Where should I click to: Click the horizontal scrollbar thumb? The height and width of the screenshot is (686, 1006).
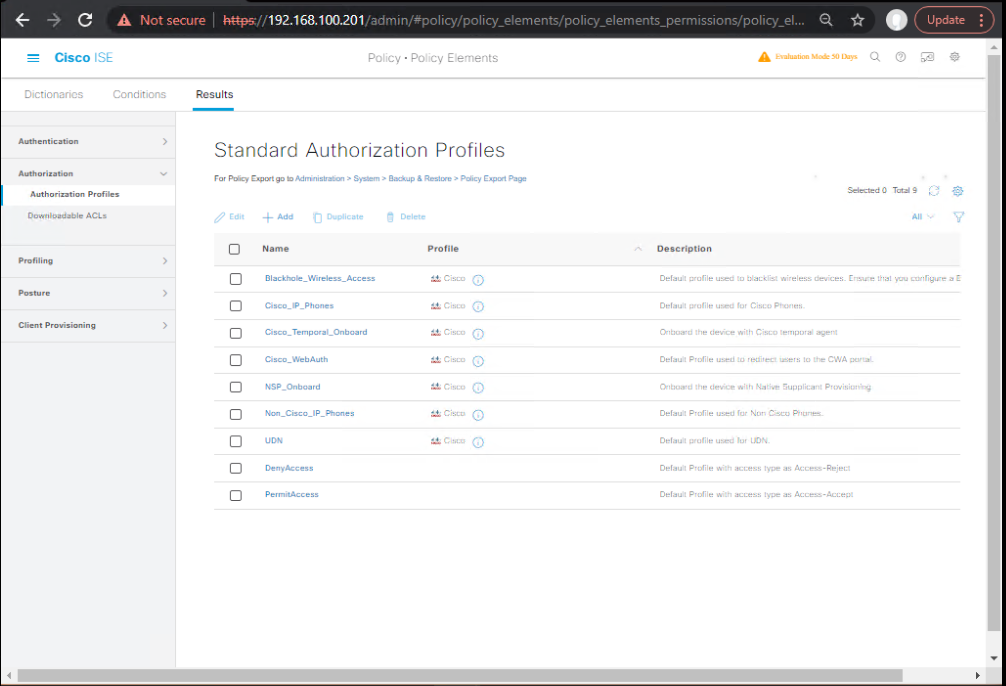point(460,676)
